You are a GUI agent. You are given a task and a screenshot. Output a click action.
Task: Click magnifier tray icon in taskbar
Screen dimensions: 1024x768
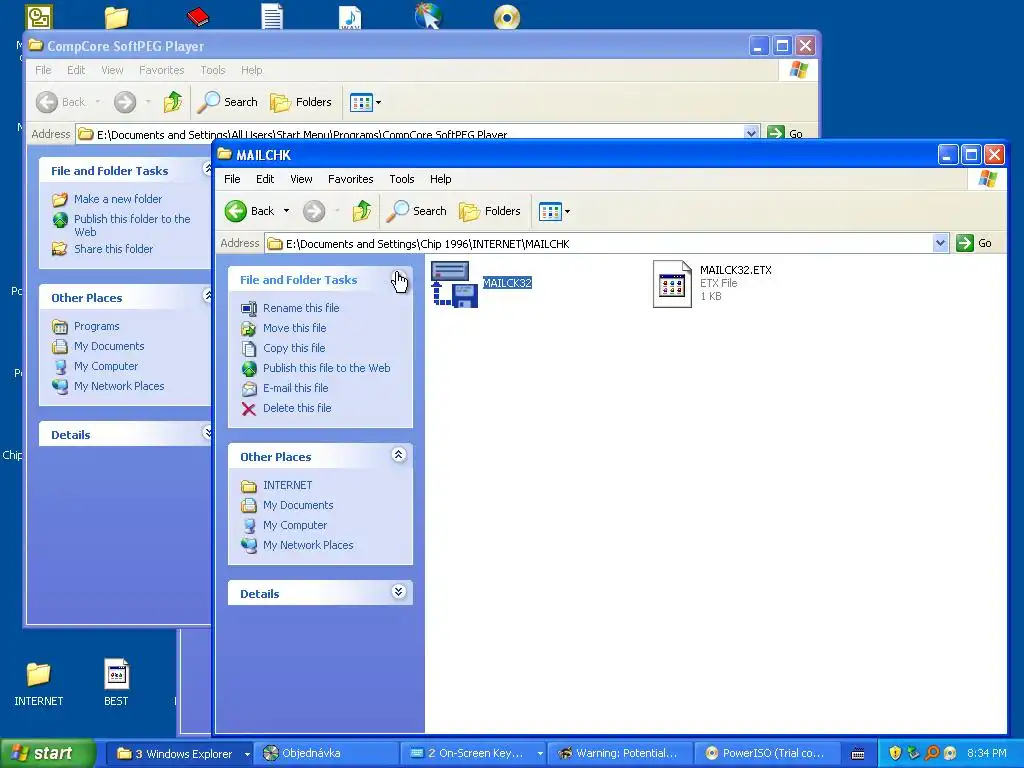(932, 754)
